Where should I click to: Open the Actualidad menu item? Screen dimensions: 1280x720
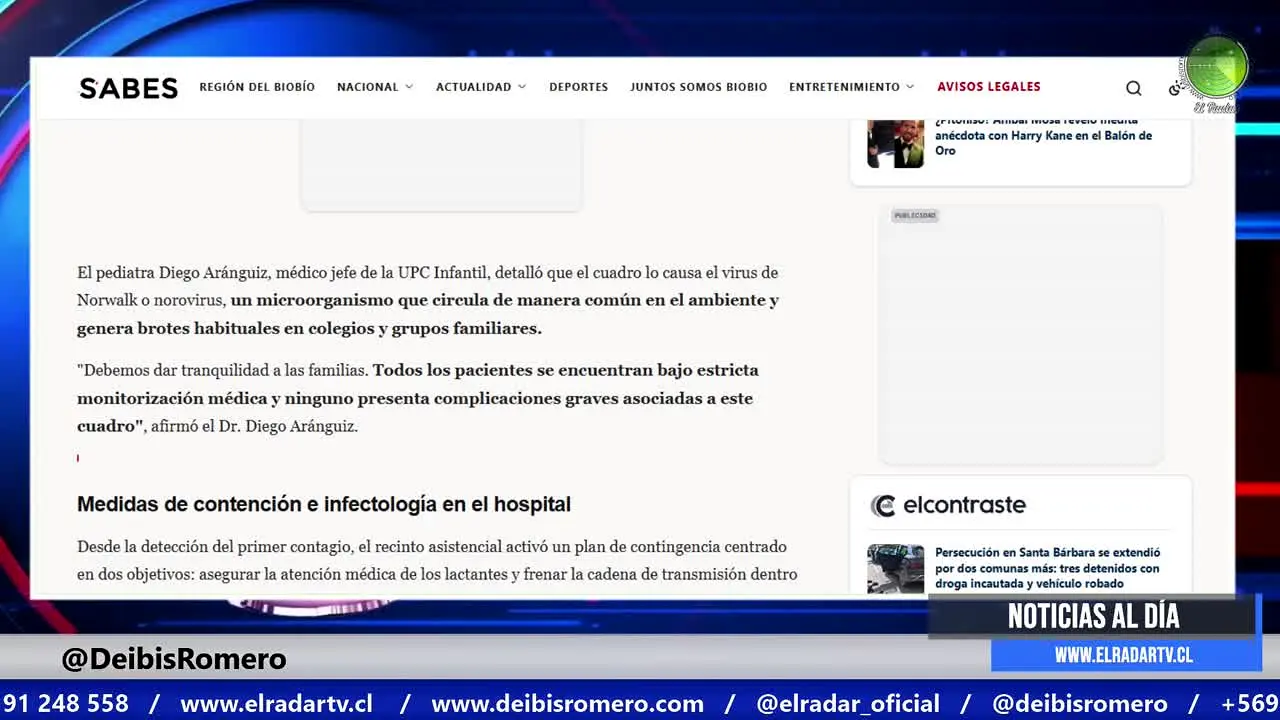pos(473,87)
